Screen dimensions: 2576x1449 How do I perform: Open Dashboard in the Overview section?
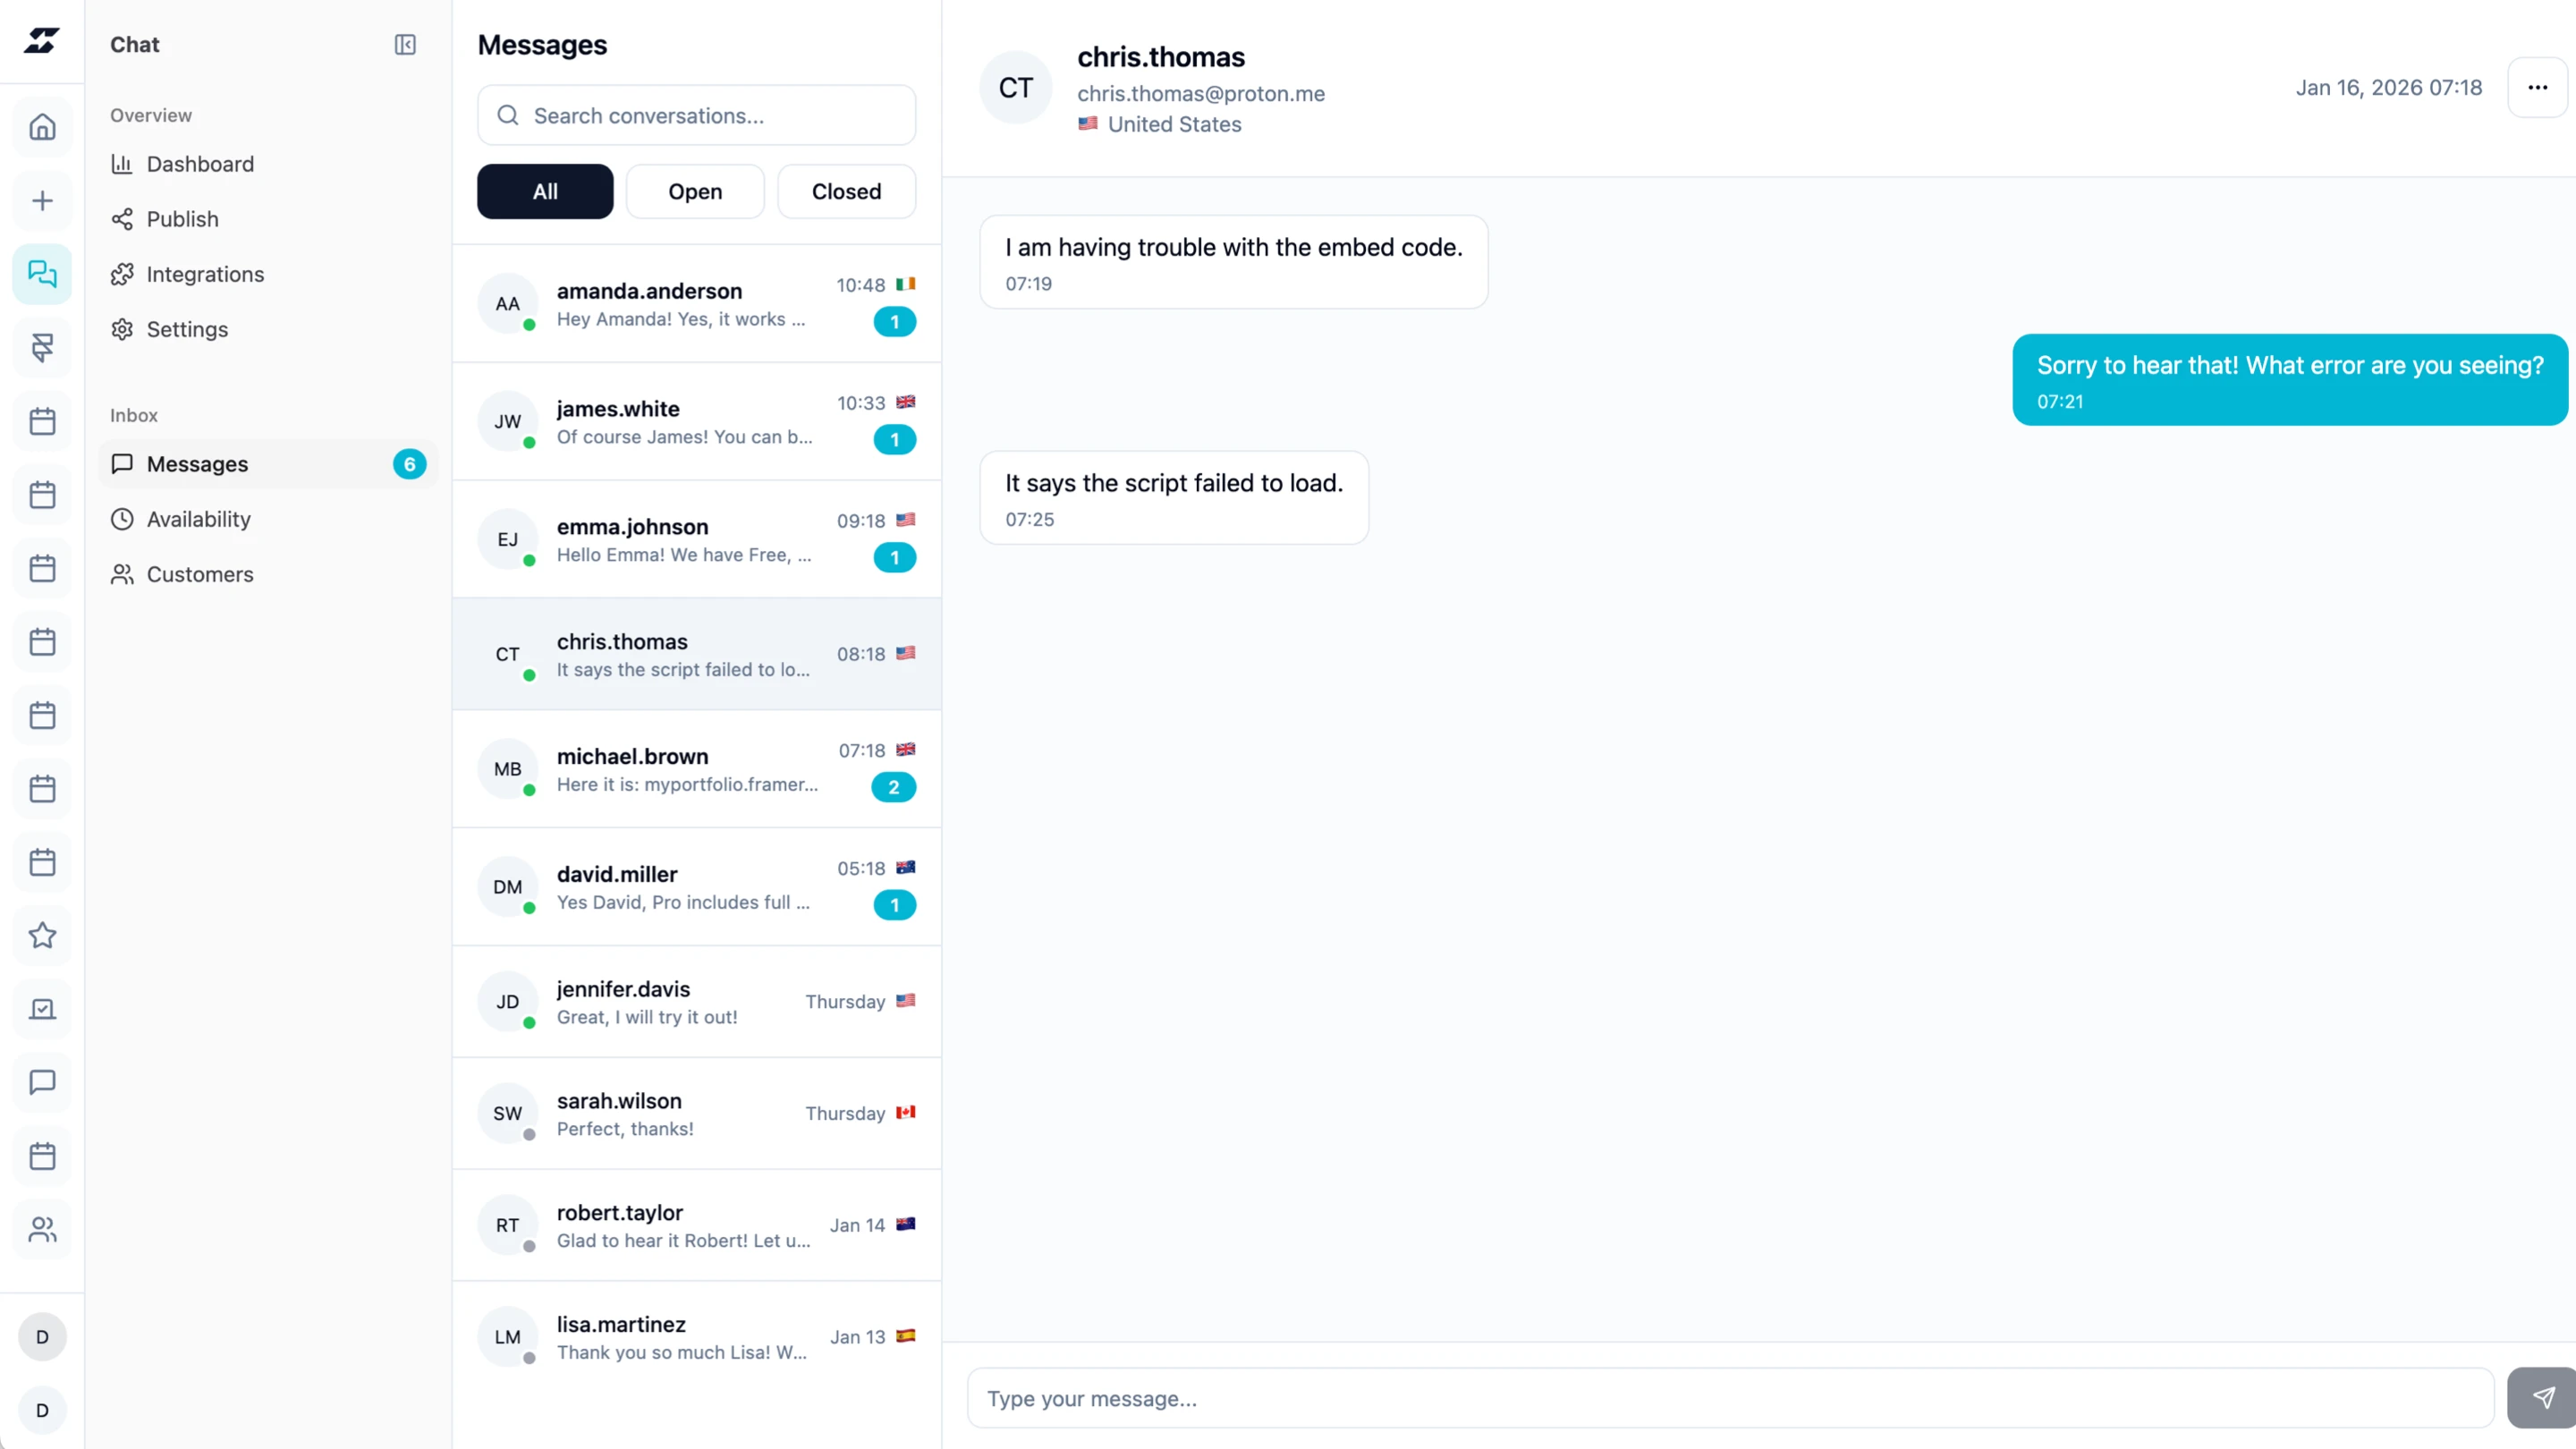200,164
